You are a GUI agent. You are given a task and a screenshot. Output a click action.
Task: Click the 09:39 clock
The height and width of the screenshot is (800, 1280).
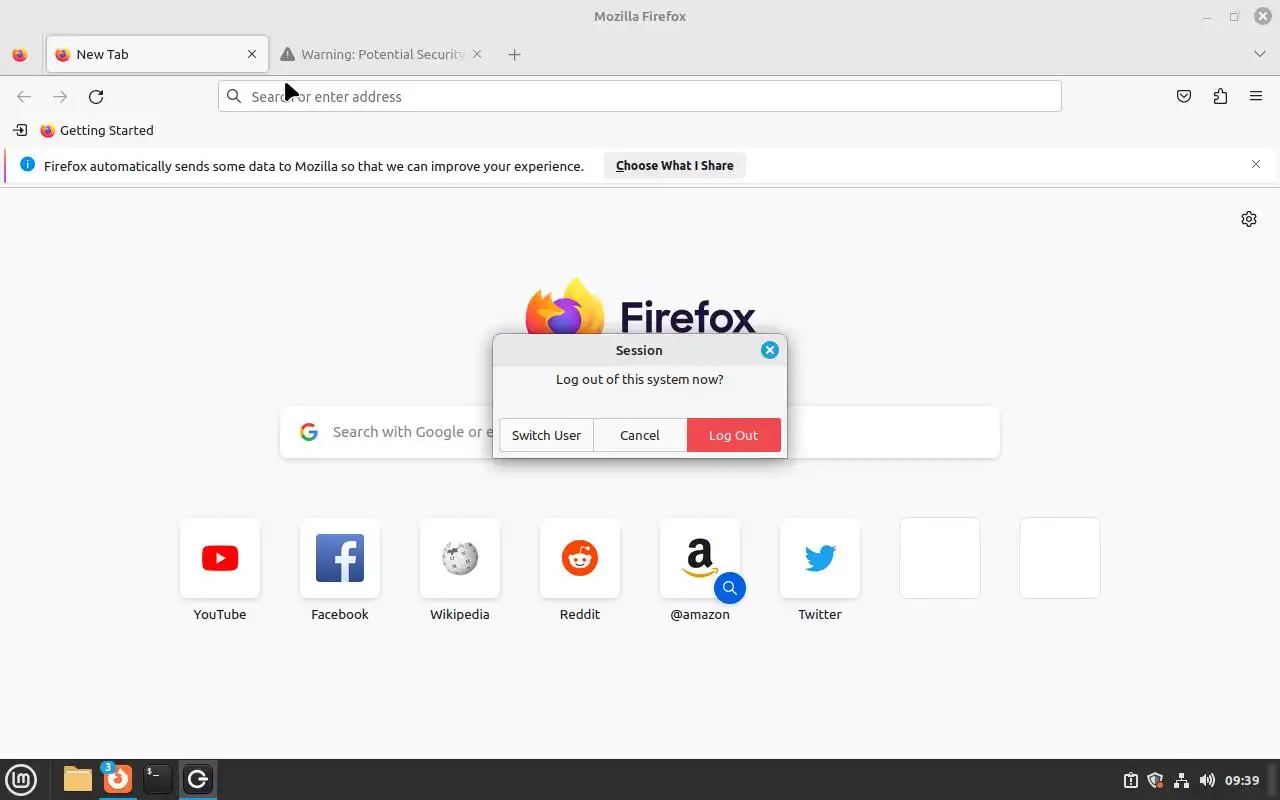pyautogui.click(x=1242, y=781)
